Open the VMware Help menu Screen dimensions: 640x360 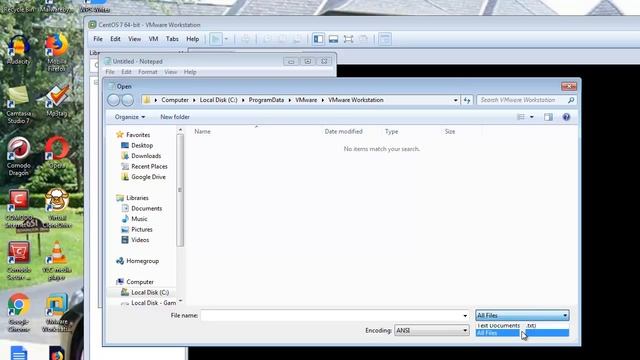click(x=192, y=39)
